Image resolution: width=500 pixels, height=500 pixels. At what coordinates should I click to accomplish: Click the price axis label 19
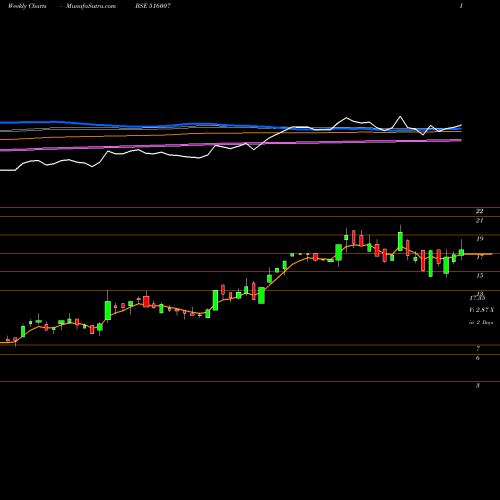479,239
